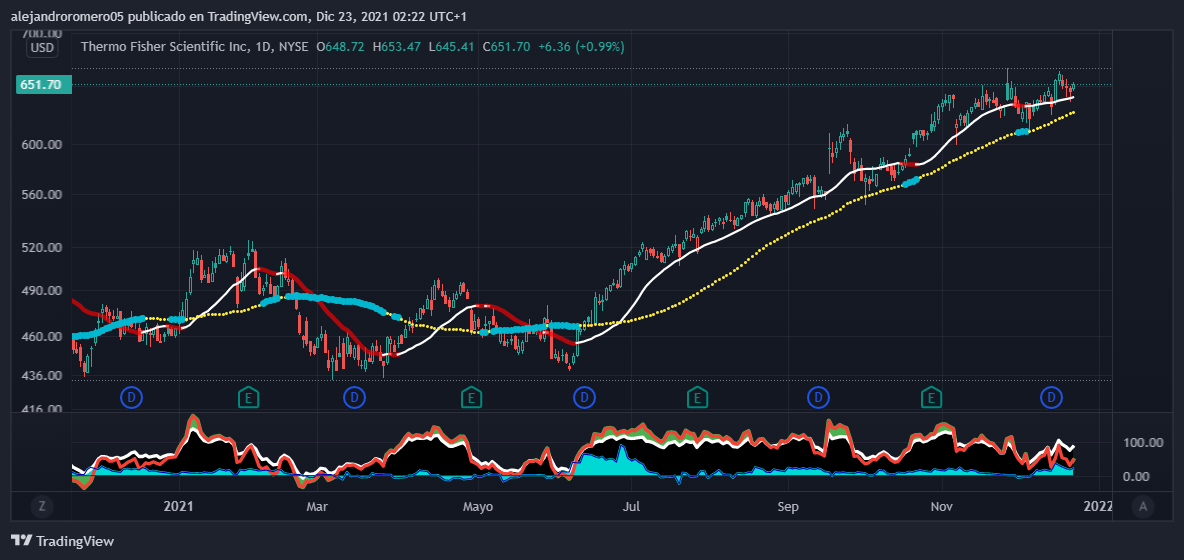Click the earnings E marker between 2021 and Mar
1184x560 pixels.
pos(248,396)
